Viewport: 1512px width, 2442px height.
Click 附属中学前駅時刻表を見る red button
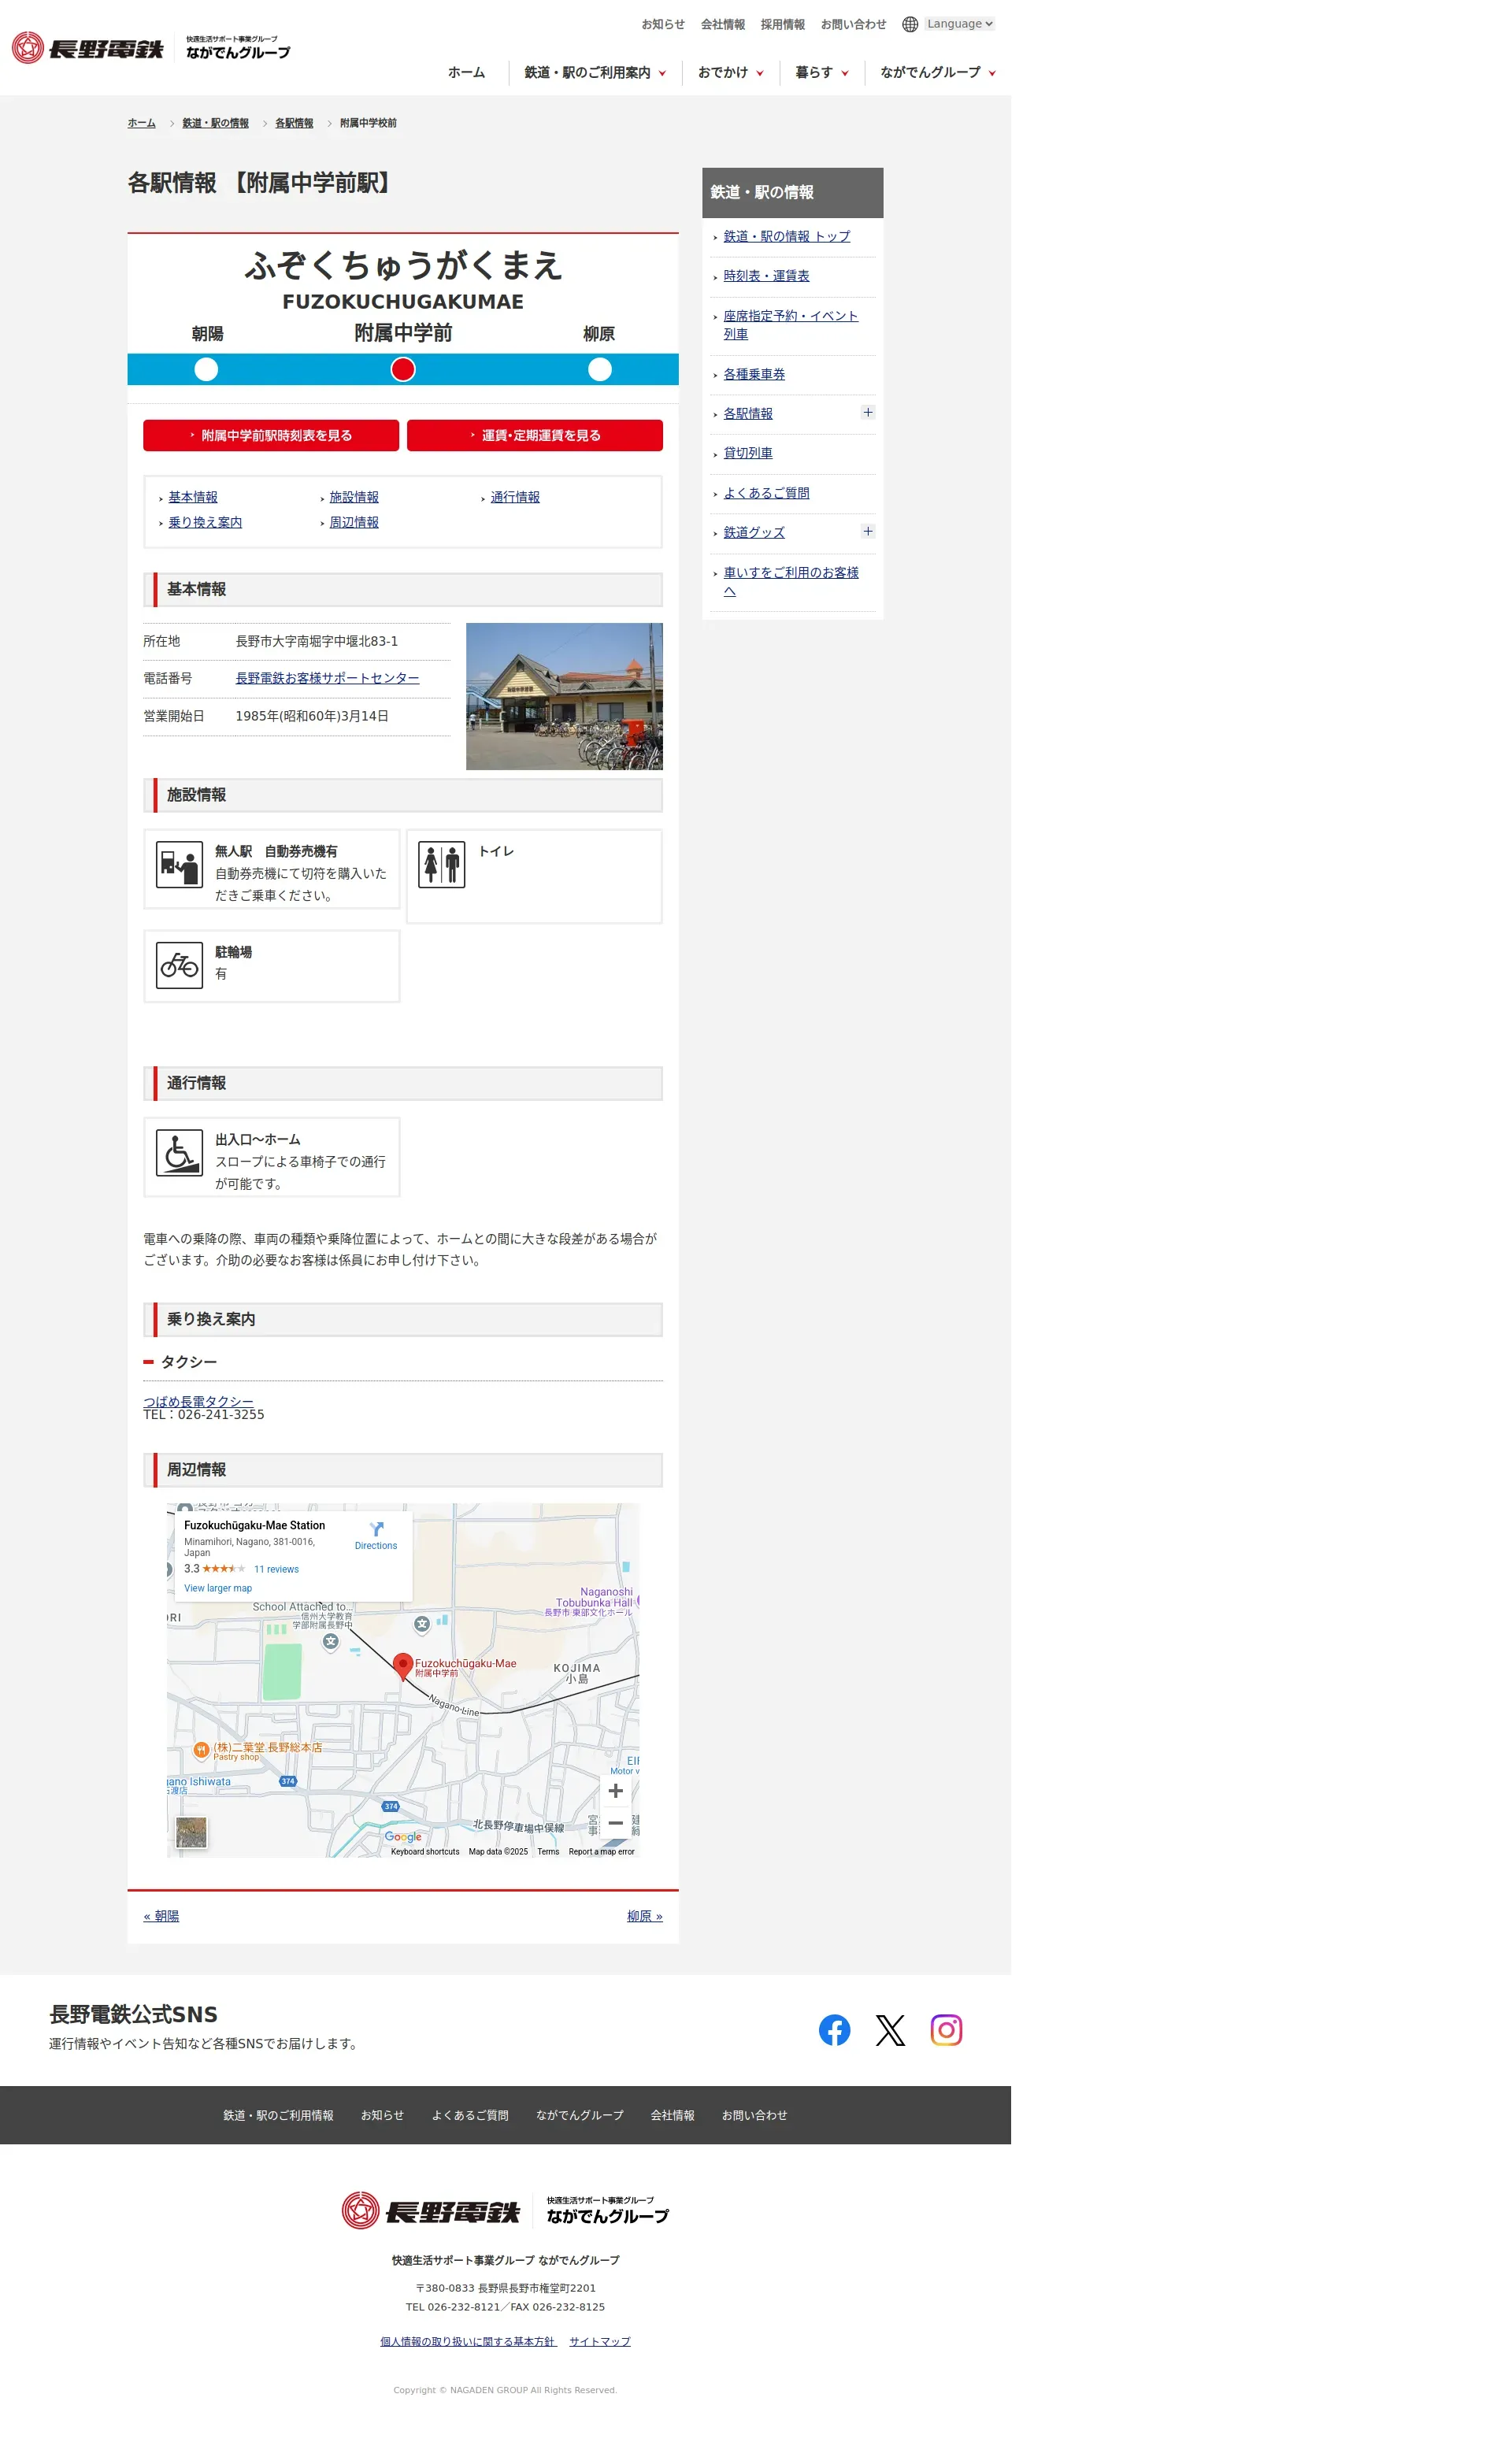pos(271,435)
